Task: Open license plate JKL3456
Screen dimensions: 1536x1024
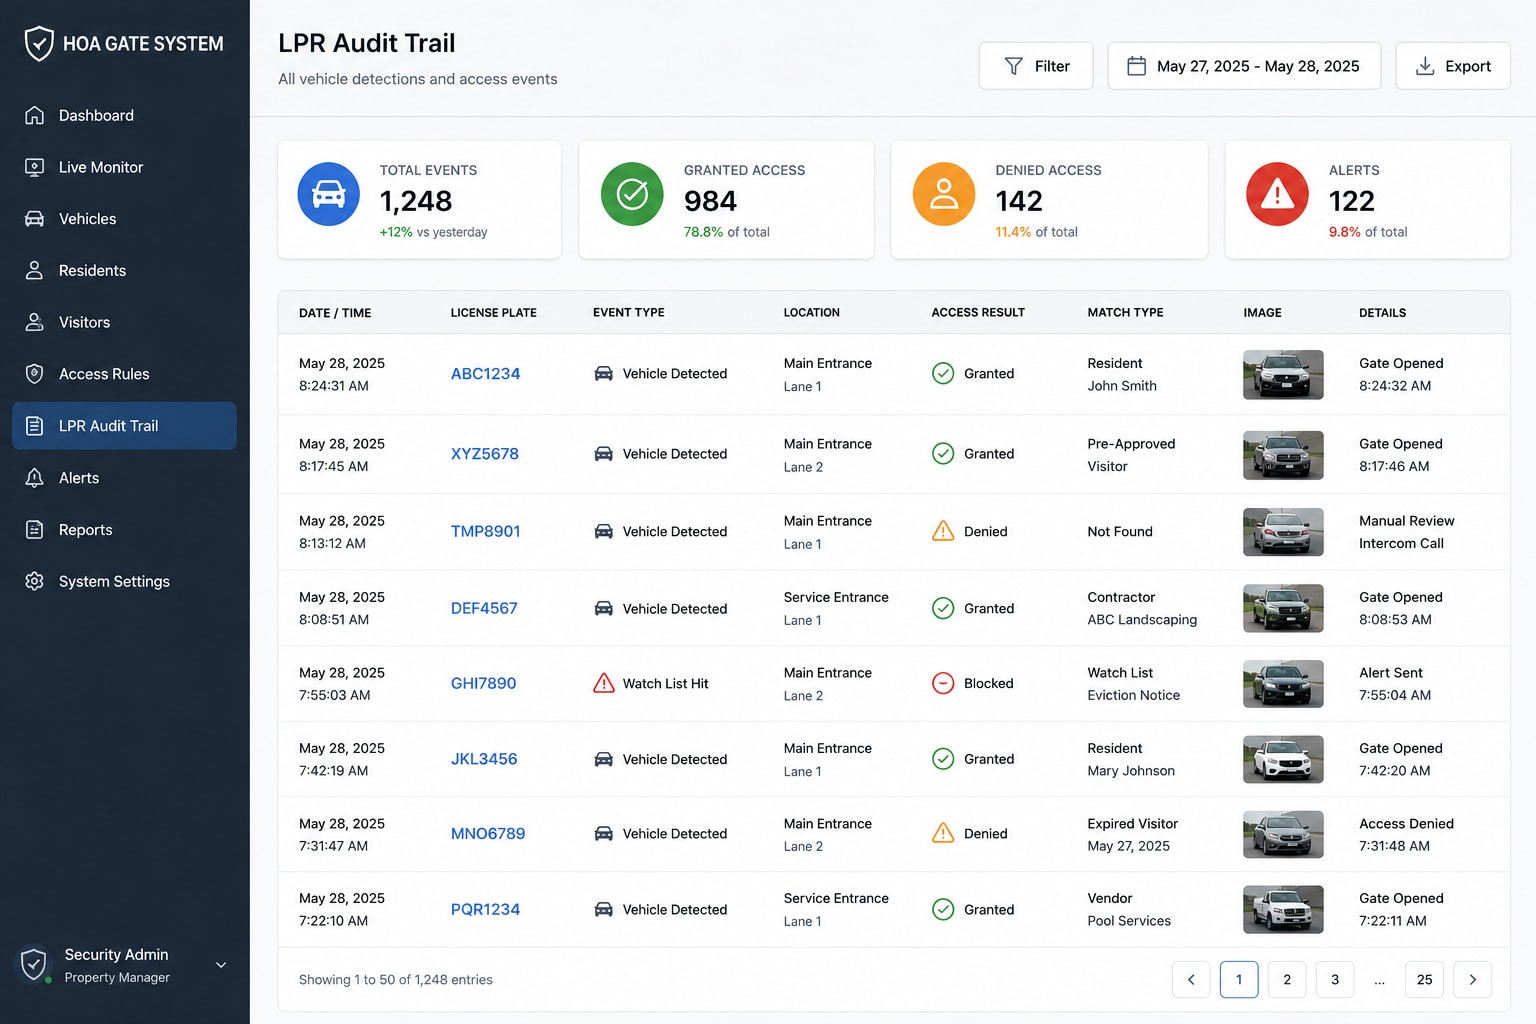Action: pyautogui.click(x=484, y=759)
